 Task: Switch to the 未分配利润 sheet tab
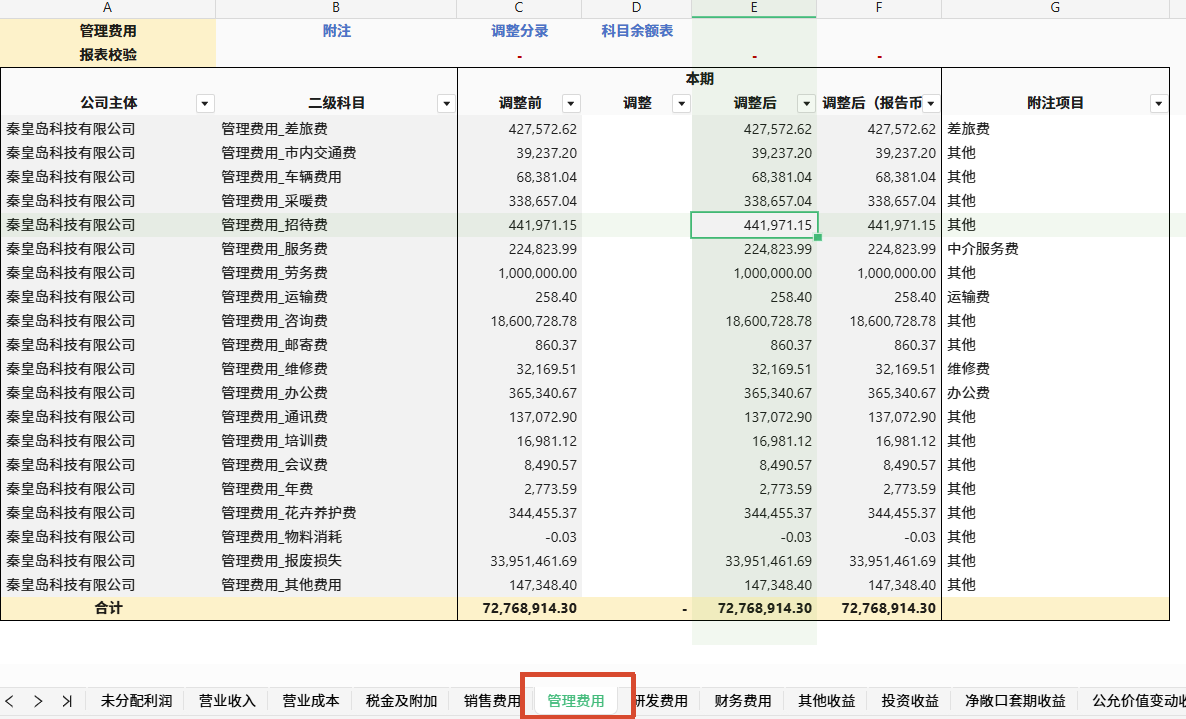pos(136,701)
